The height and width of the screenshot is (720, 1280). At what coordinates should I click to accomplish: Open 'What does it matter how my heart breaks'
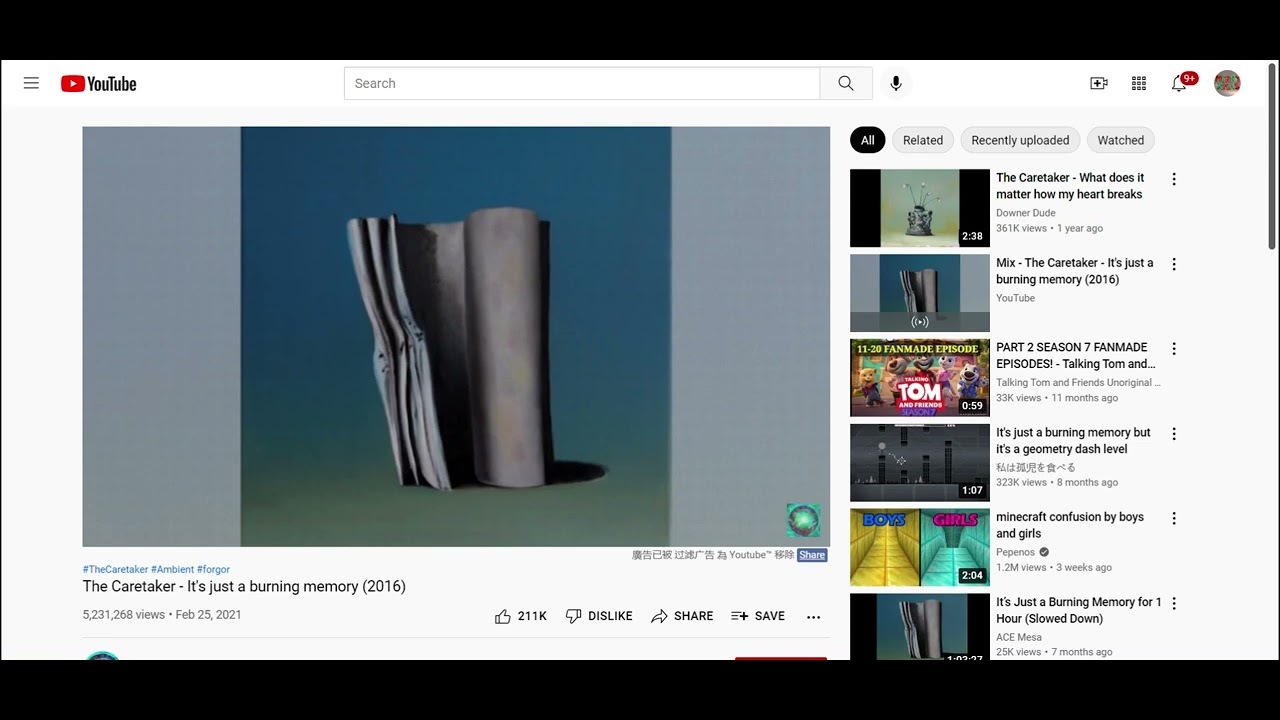(1070, 186)
